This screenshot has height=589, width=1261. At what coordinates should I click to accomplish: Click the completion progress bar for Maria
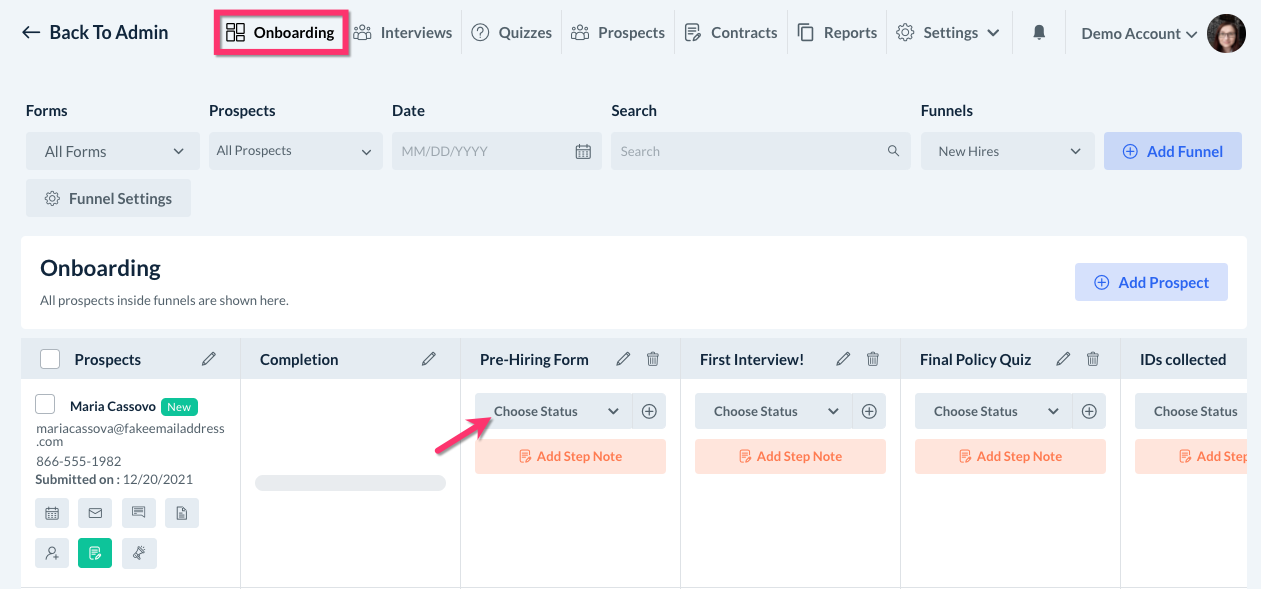coord(350,483)
